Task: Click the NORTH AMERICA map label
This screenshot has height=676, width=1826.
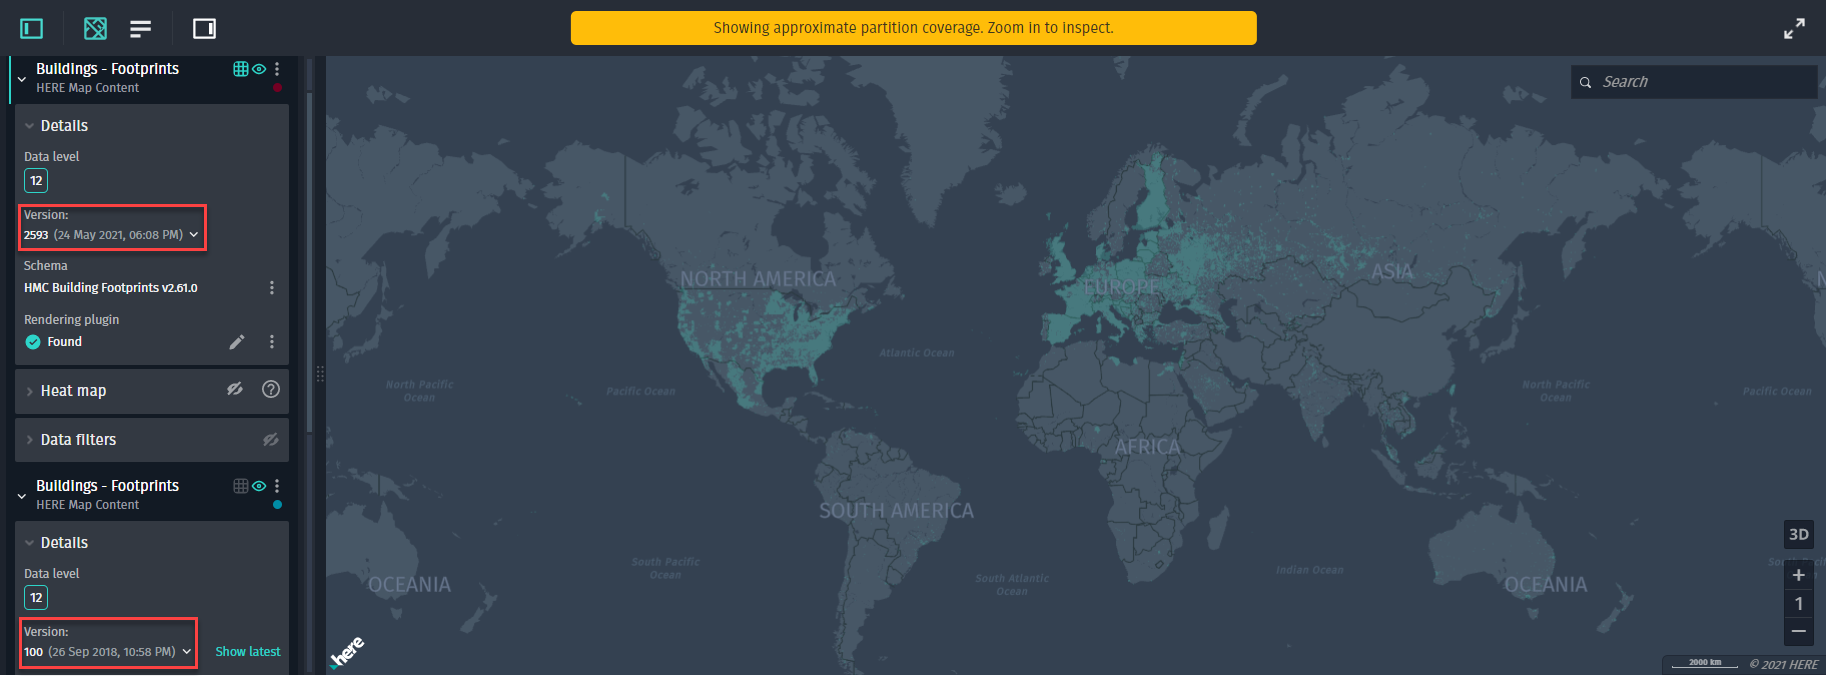Action: pyautogui.click(x=758, y=279)
